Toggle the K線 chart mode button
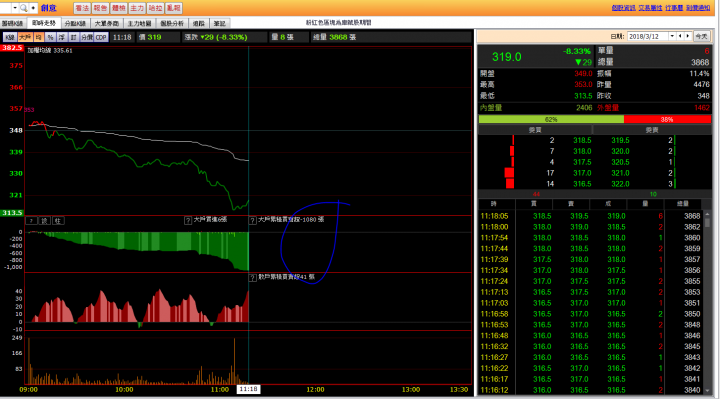This screenshot has height=399, width=720. click(10, 37)
